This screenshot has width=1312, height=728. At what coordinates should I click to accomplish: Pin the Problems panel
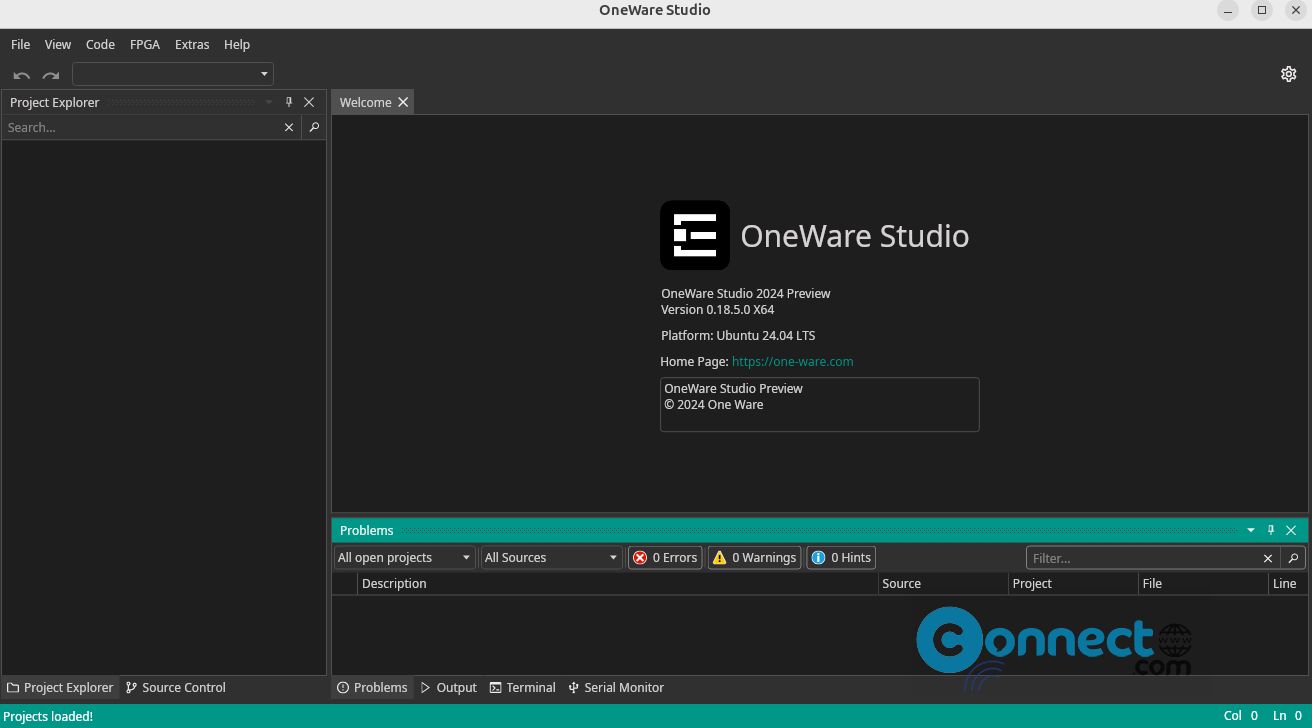1271,530
